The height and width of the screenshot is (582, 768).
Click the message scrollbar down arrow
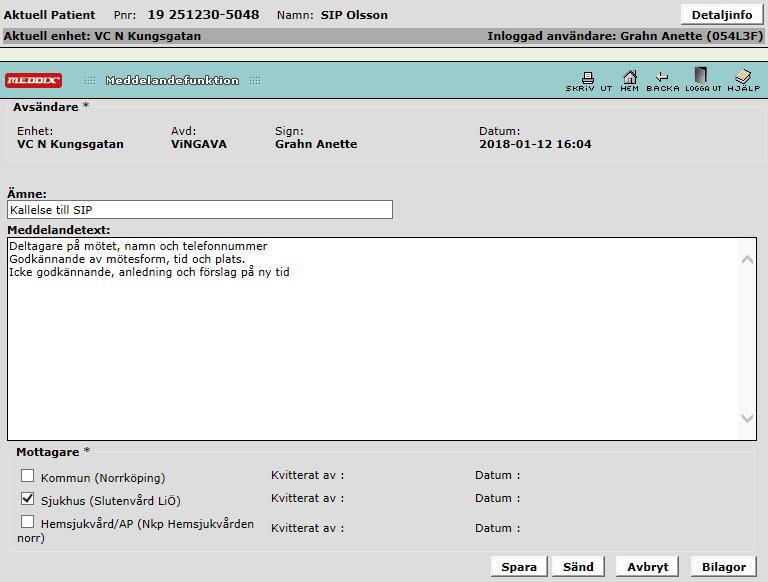[747, 418]
